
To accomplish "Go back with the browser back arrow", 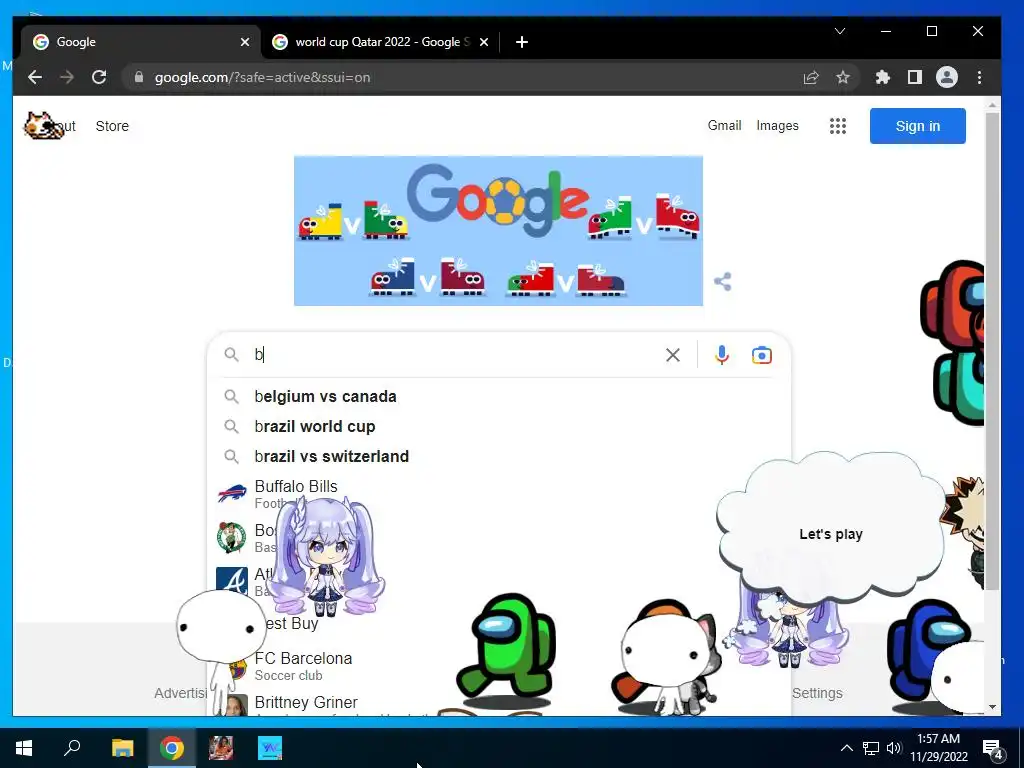I will pos(35,77).
